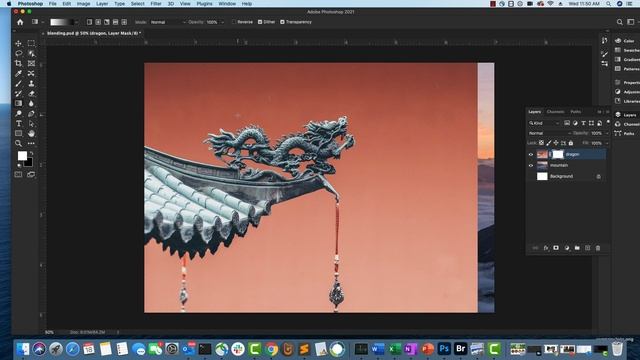Select the History Brush tool
This screenshot has height=360, width=640.
point(18,93)
